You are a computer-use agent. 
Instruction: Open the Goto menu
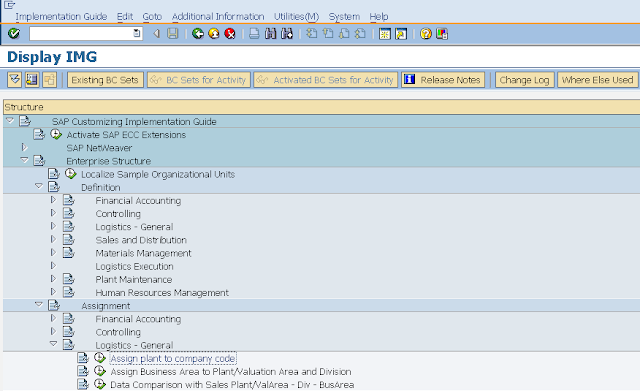[x=152, y=17]
